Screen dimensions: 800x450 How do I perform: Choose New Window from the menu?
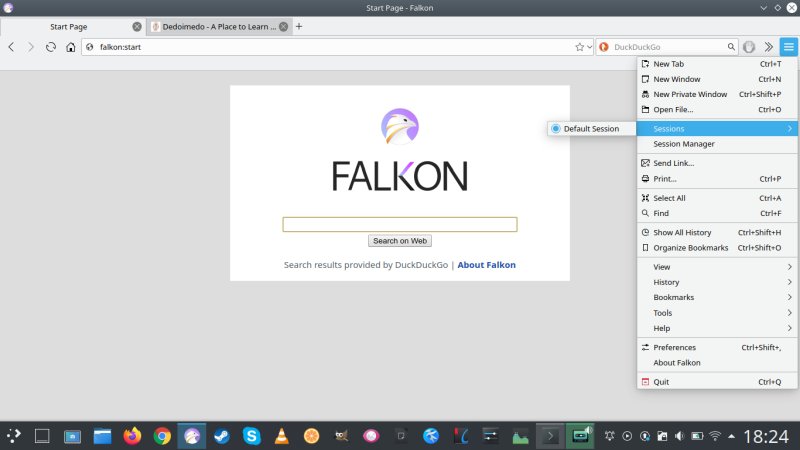point(717,79)
